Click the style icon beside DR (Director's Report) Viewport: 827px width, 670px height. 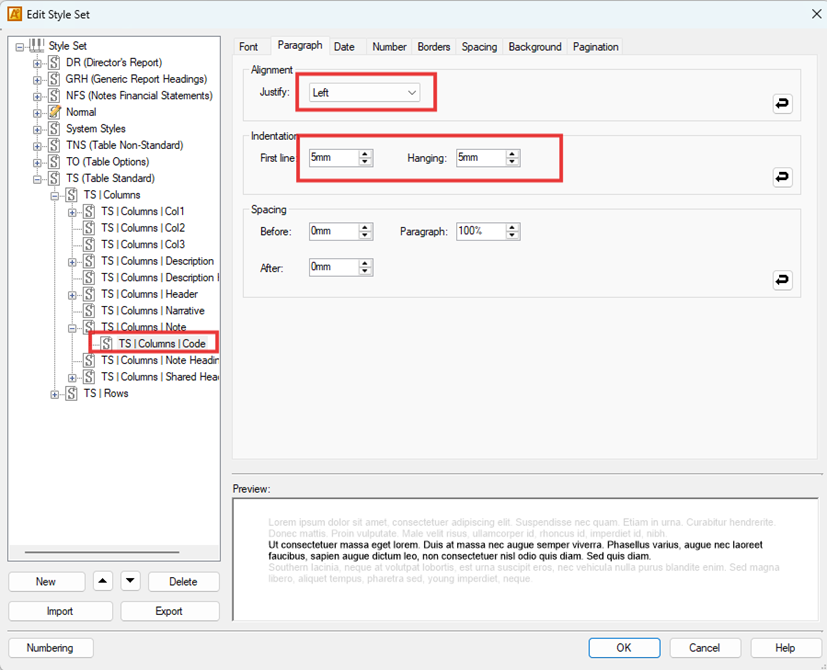pos(54,63)
